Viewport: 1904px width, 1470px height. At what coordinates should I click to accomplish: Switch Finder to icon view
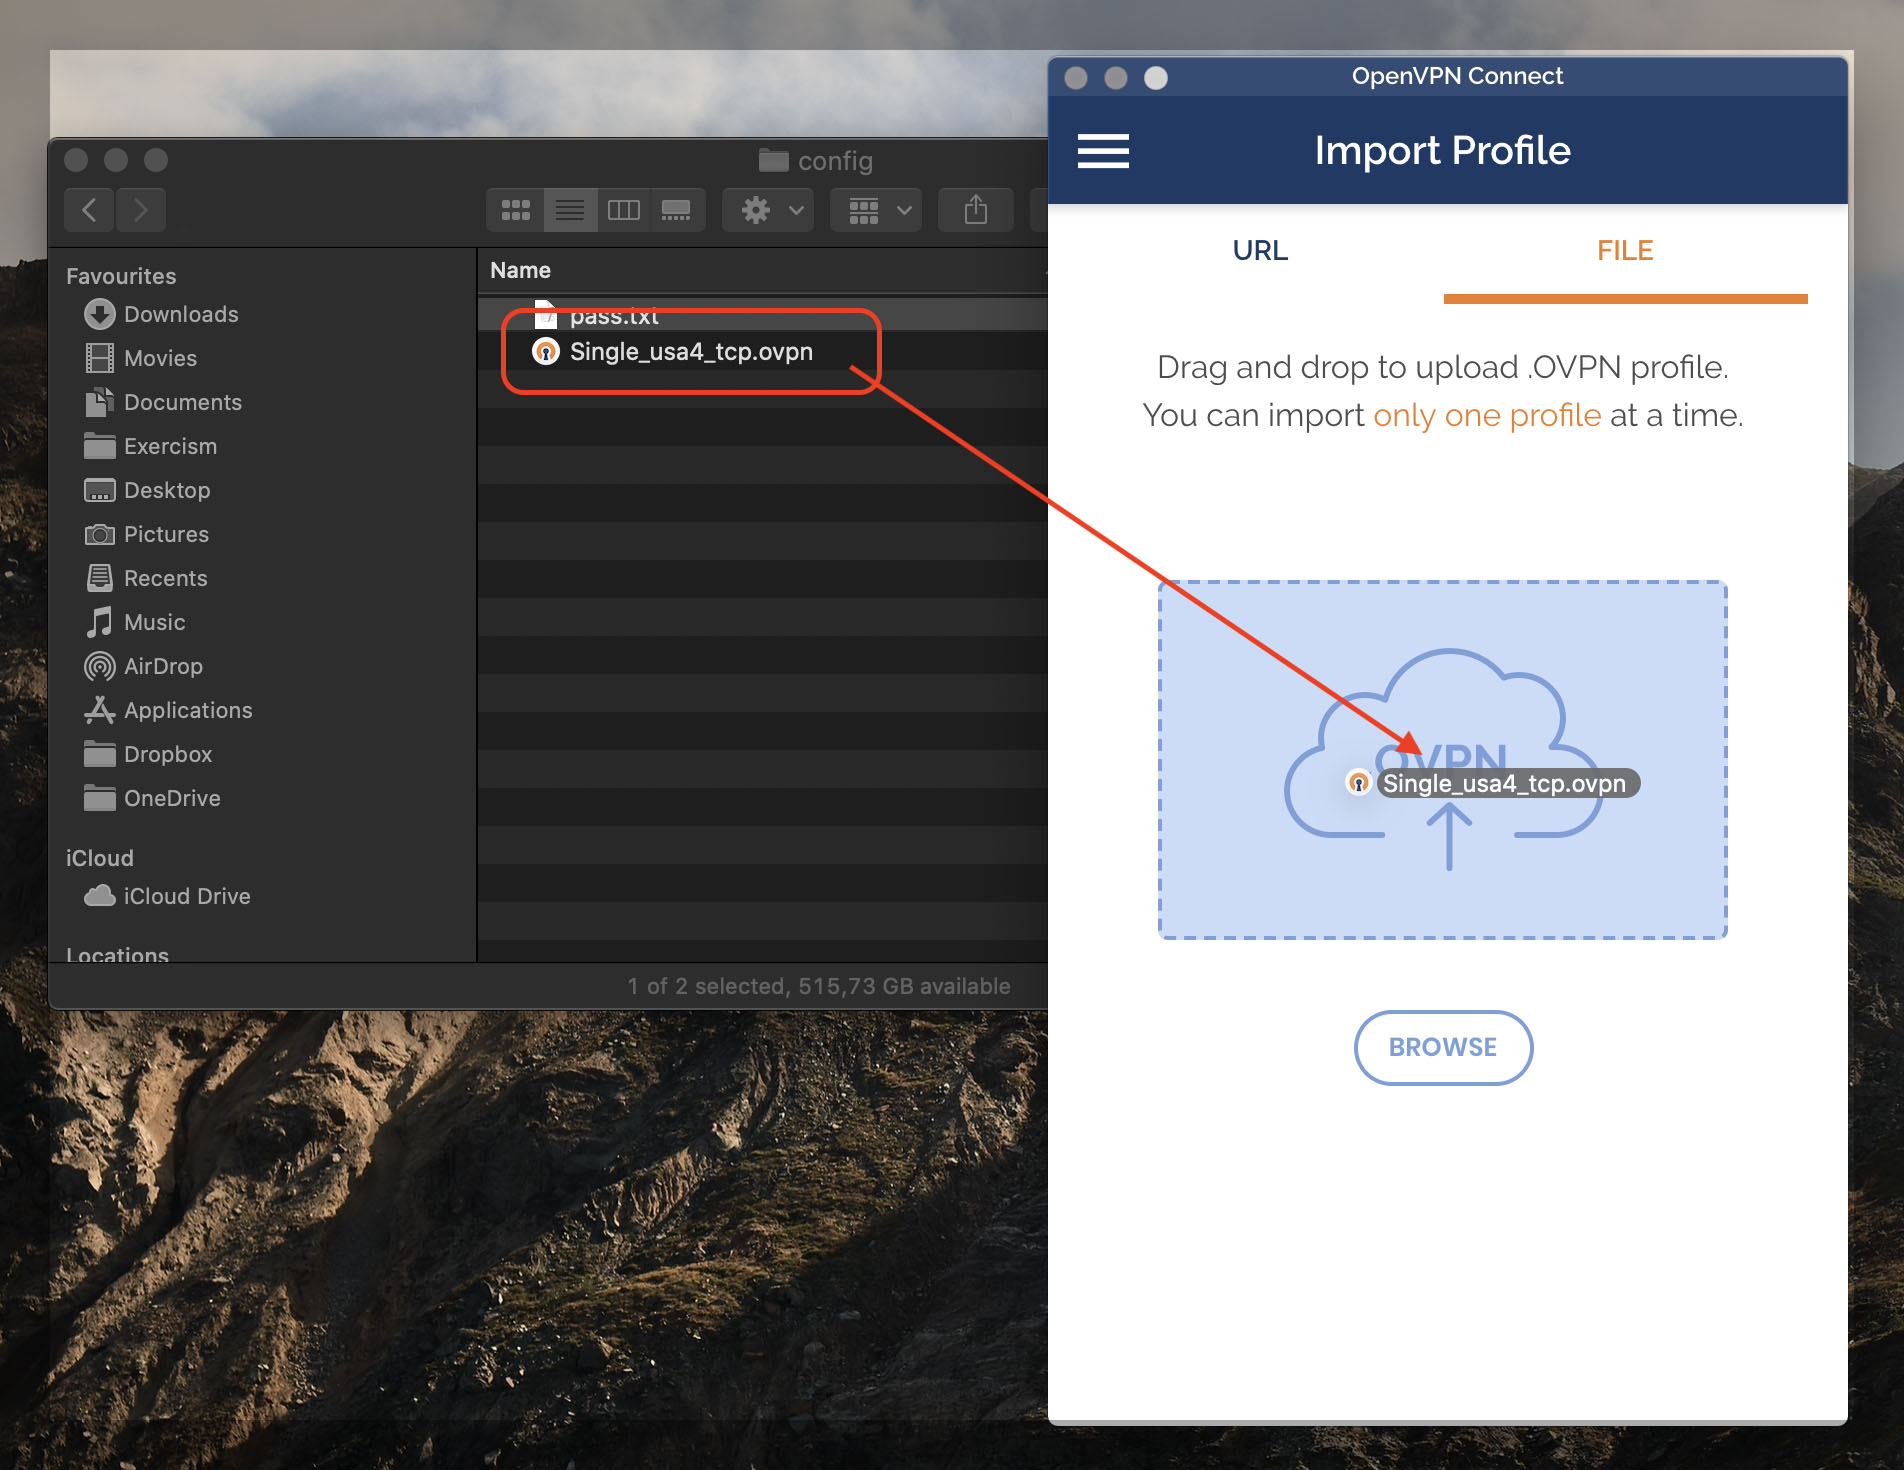[x=515, y=210]
